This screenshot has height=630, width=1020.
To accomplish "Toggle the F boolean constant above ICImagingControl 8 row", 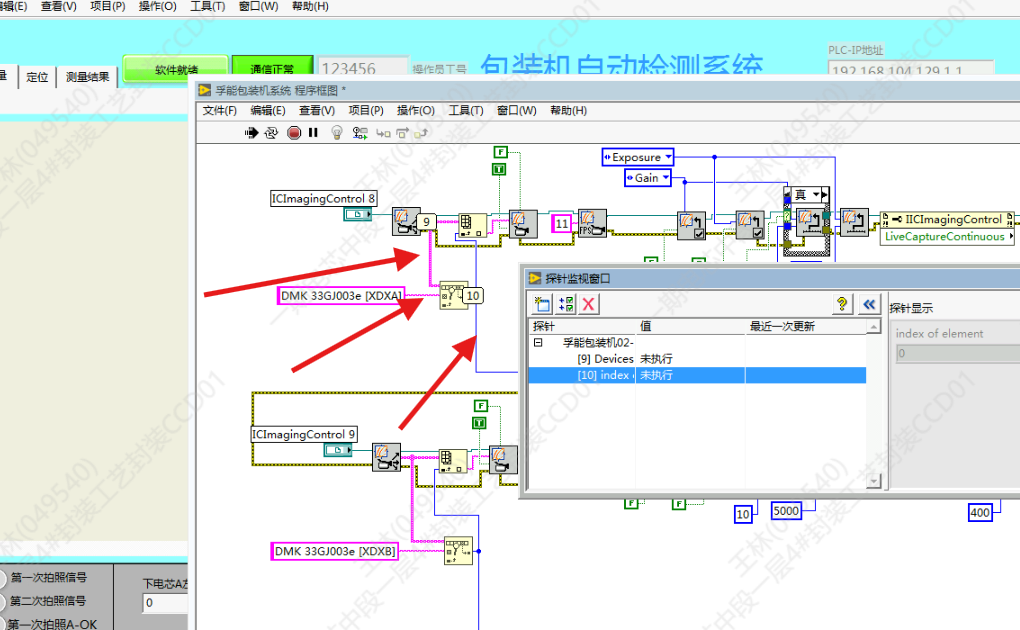I will (x=500, y=152).
